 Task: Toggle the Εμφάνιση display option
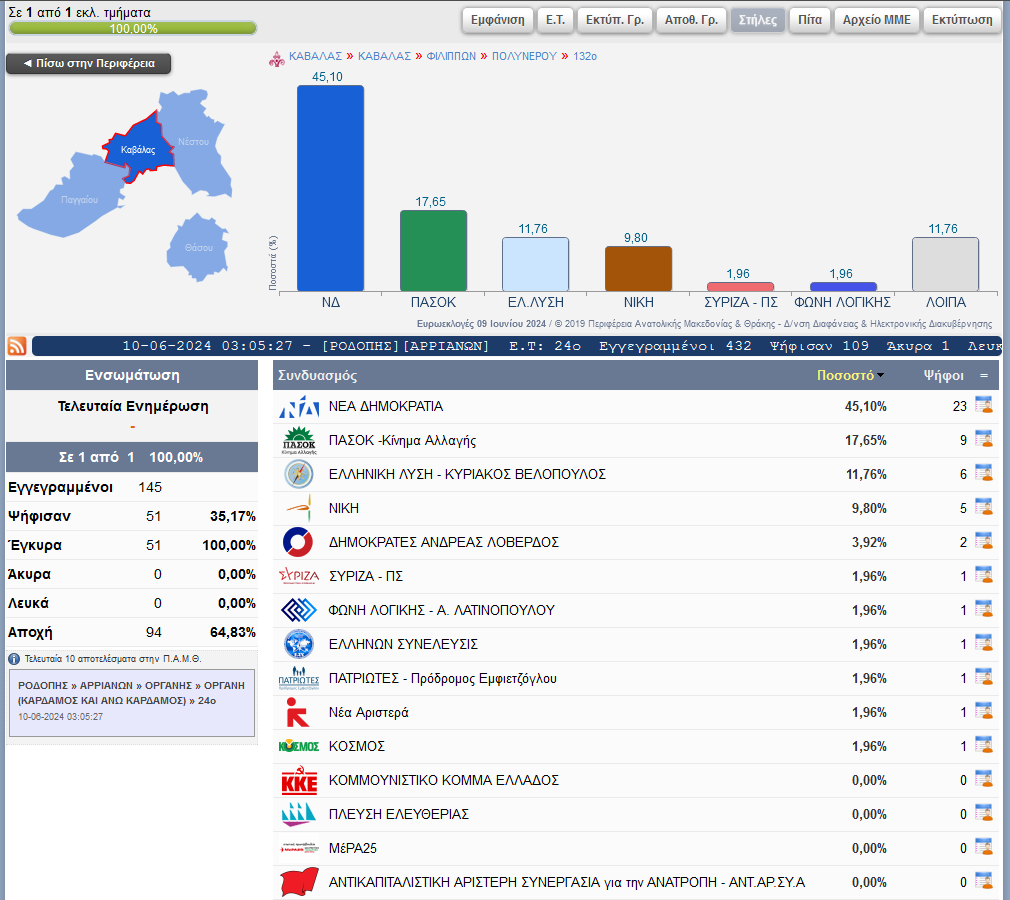(x=499, y=20)
